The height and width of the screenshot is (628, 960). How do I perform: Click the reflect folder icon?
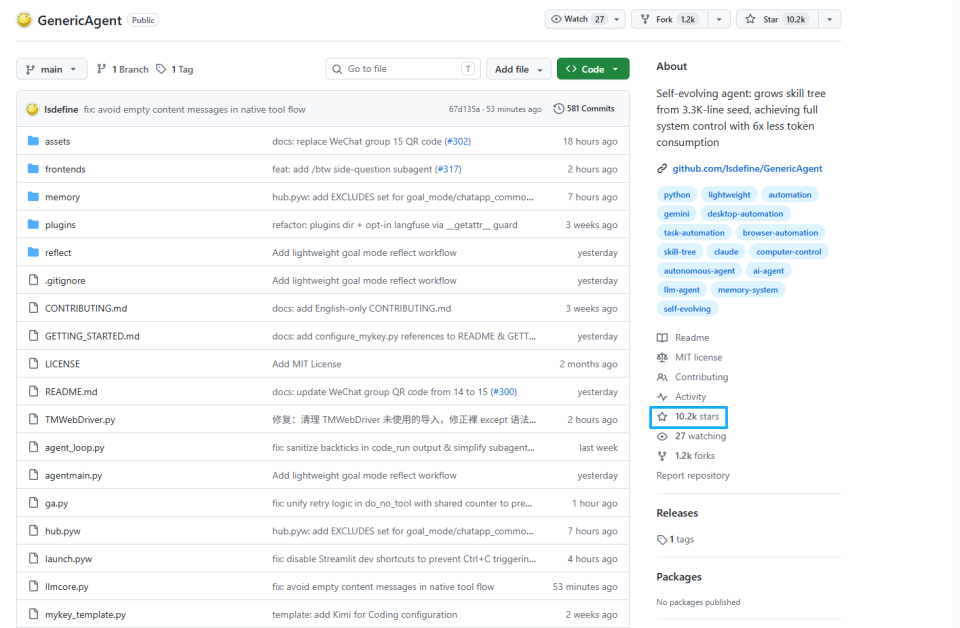pos(34,253)
